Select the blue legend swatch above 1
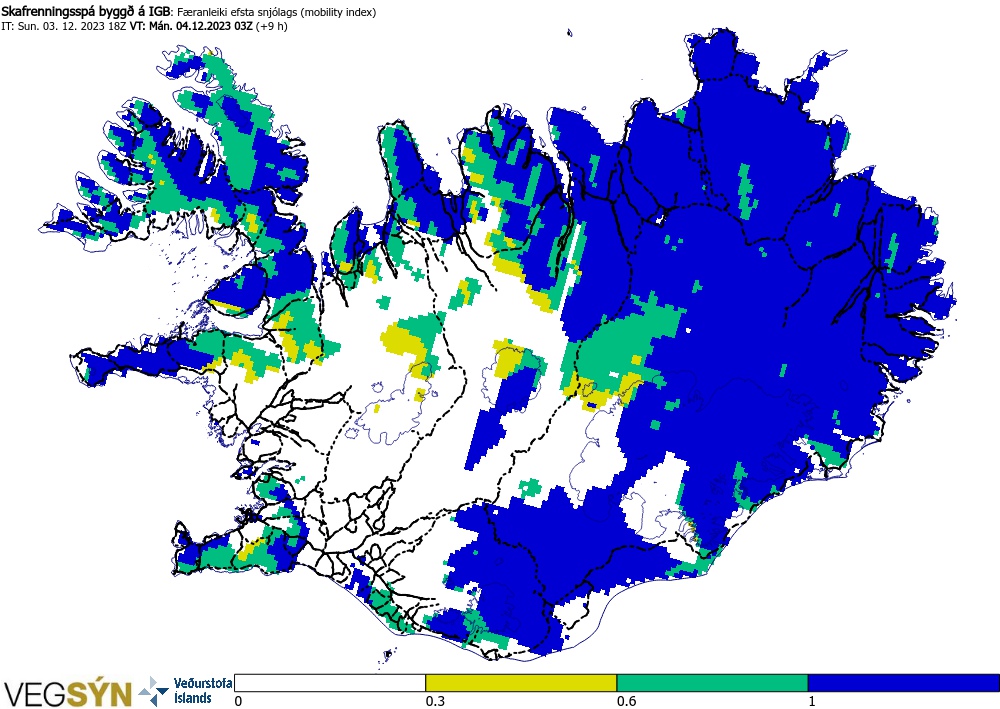 tap(904, 683)
